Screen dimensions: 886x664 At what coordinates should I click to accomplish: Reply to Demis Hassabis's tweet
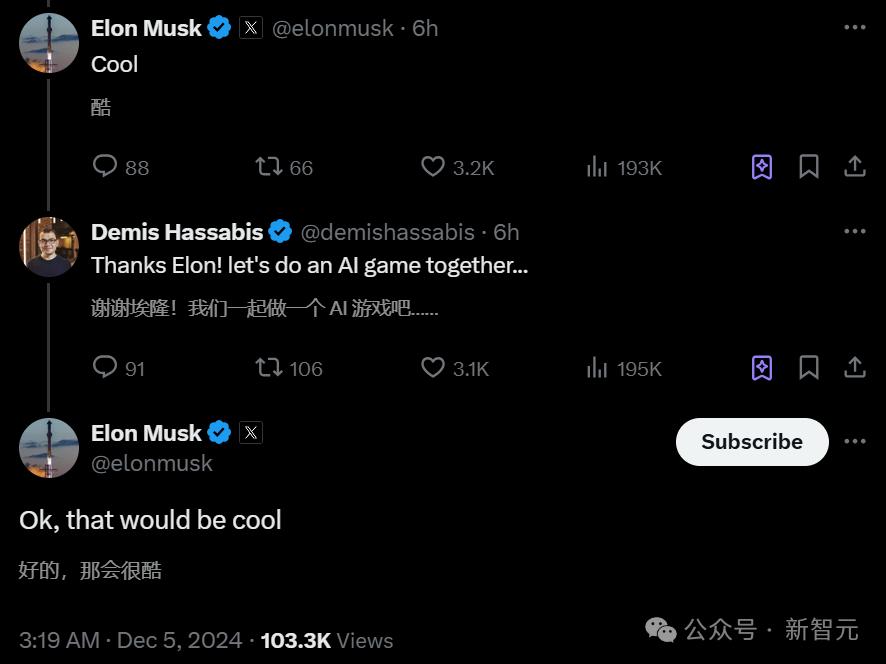(x=106, y=367)
